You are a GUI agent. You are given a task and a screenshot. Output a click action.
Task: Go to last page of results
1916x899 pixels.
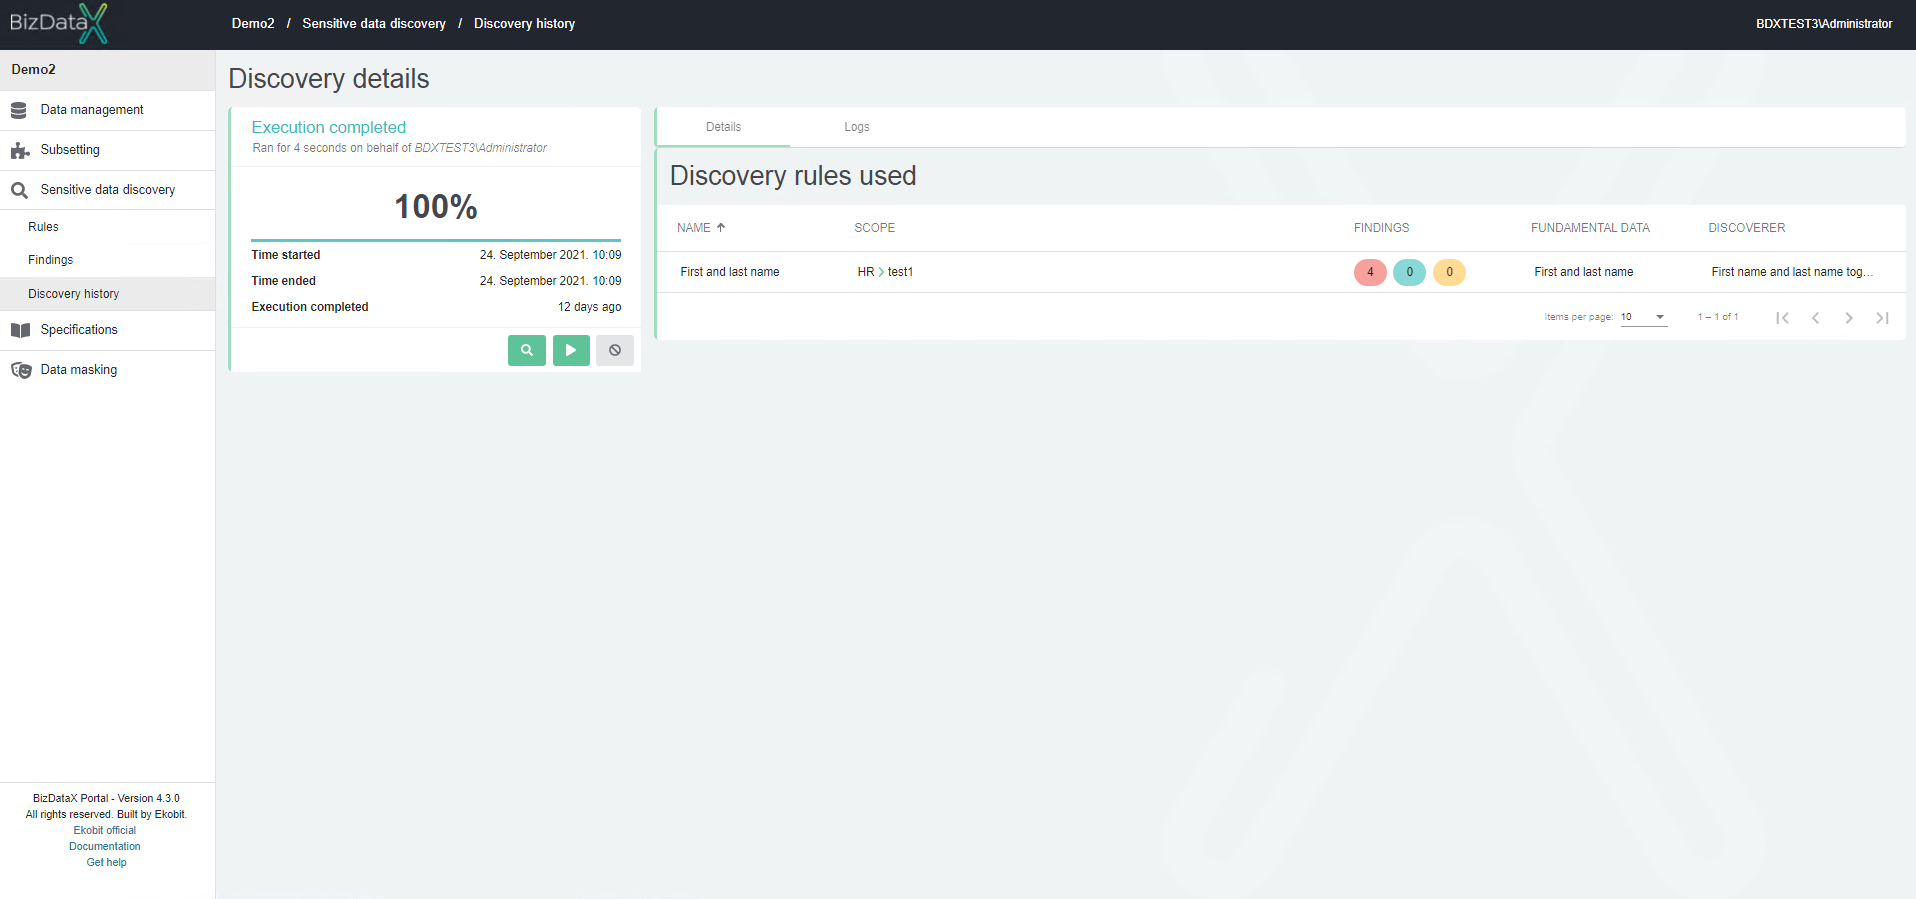[x=1882, y=318]
